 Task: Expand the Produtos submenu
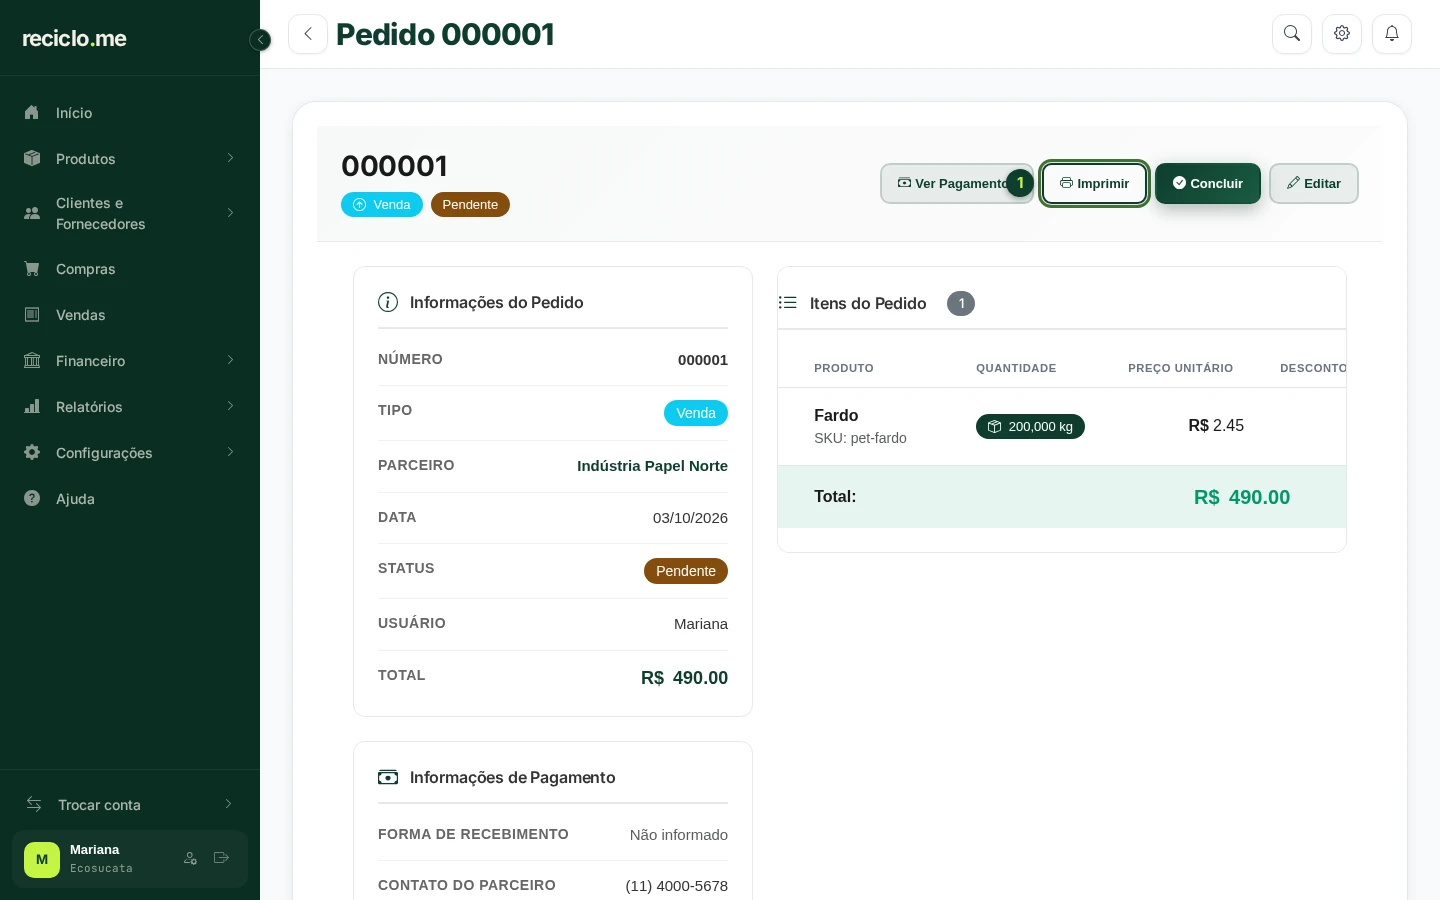tap(130, 159)
